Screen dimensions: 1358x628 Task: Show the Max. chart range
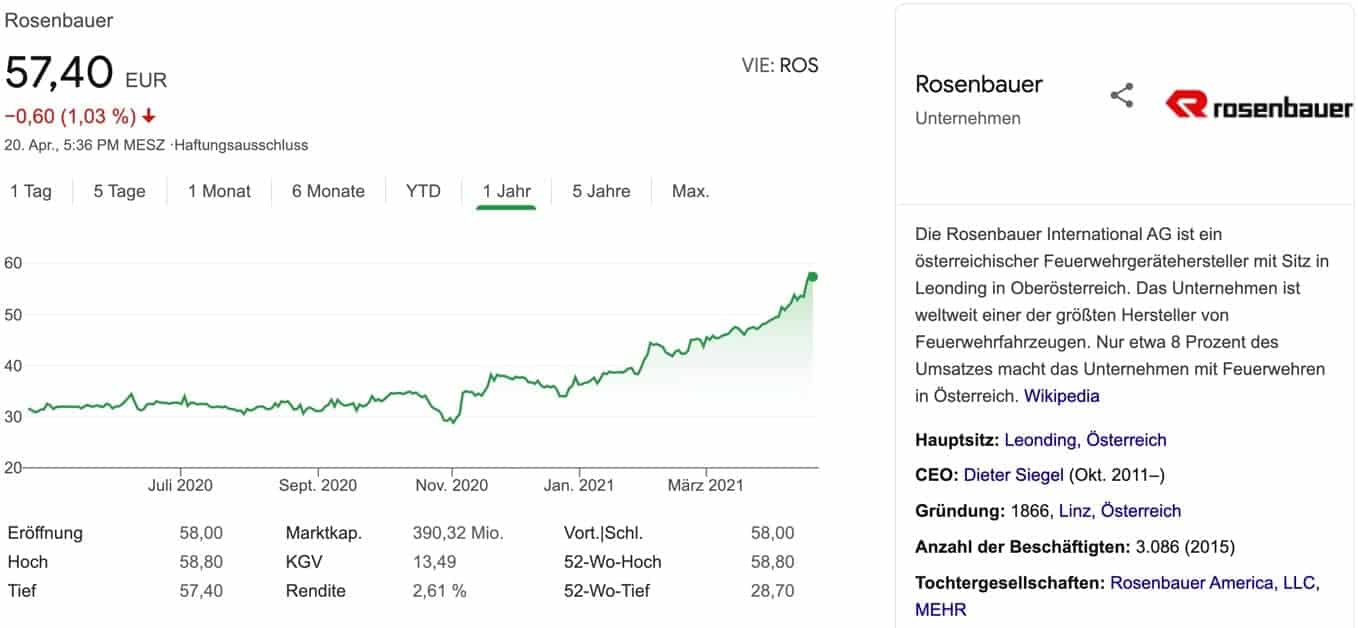pos(691,191)
